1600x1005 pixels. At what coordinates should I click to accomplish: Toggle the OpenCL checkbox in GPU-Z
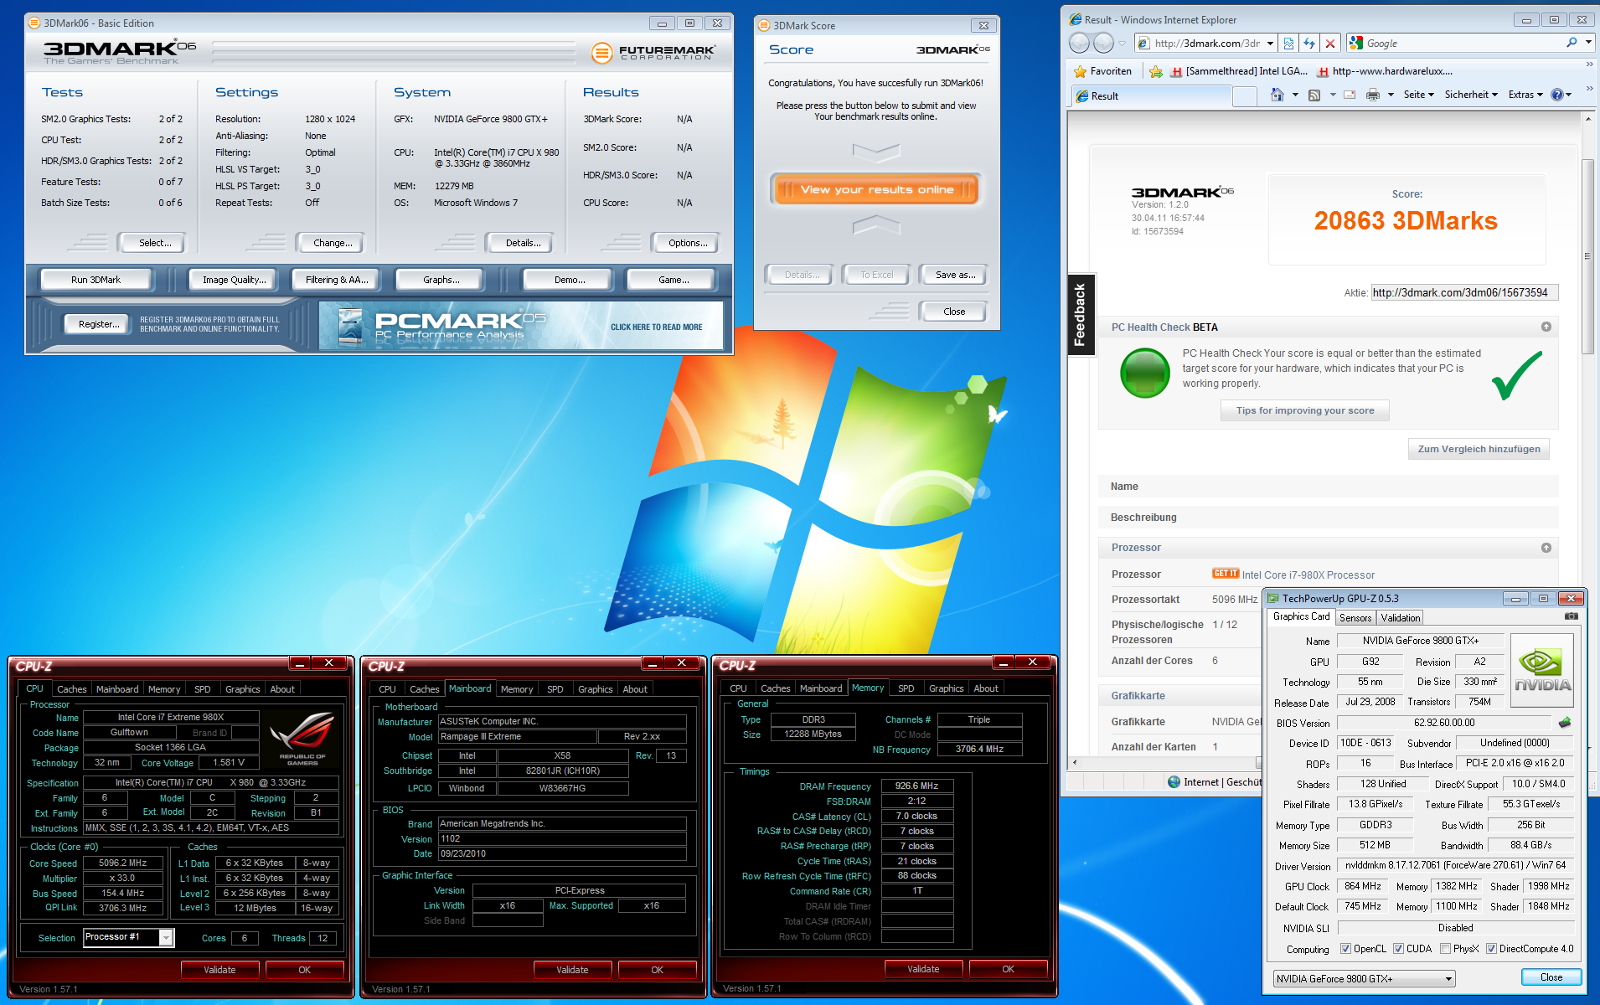(x=1345, y=949)
